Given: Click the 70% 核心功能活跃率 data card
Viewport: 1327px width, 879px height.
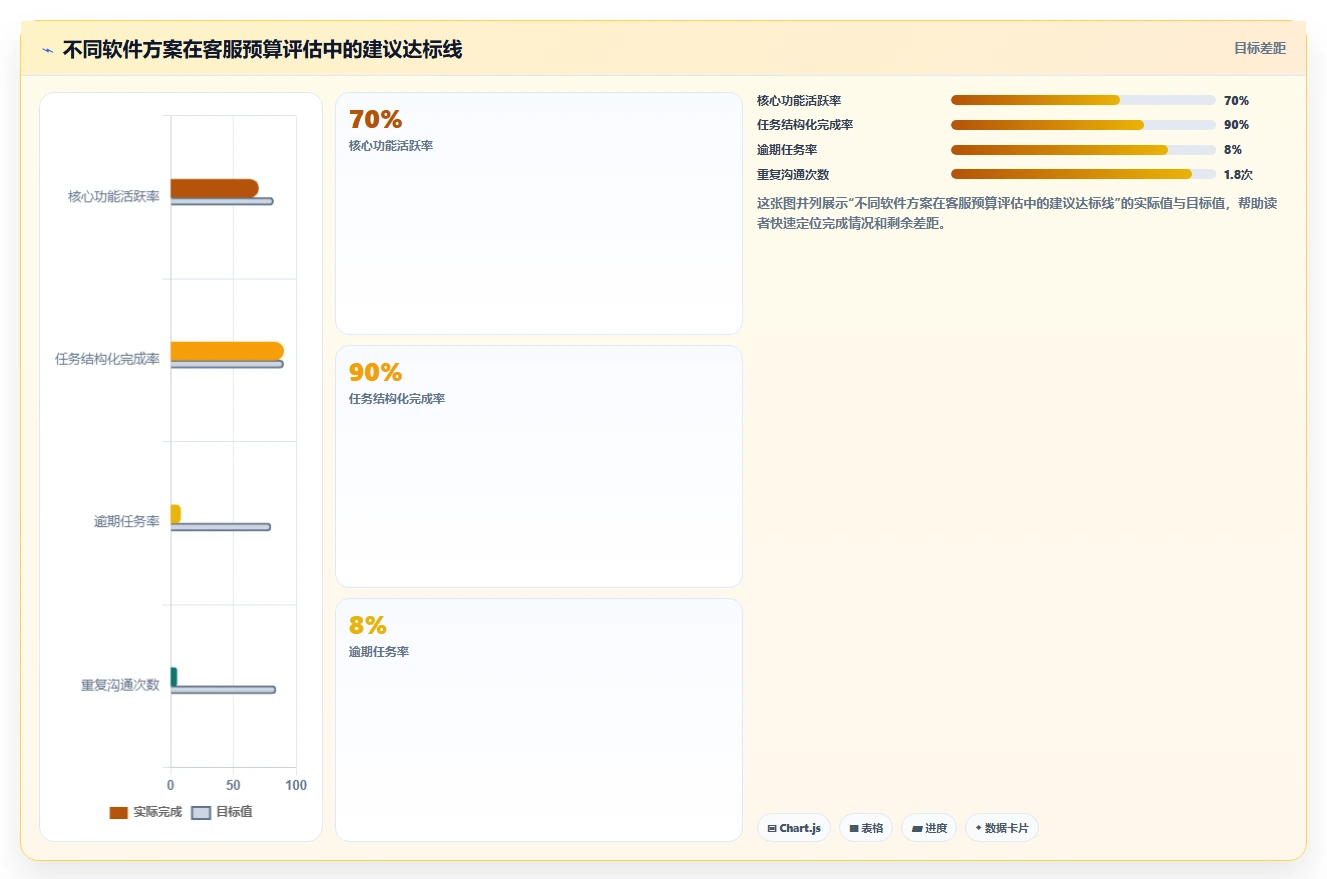Looking at the screenshot, I should (x=539, y=213).
